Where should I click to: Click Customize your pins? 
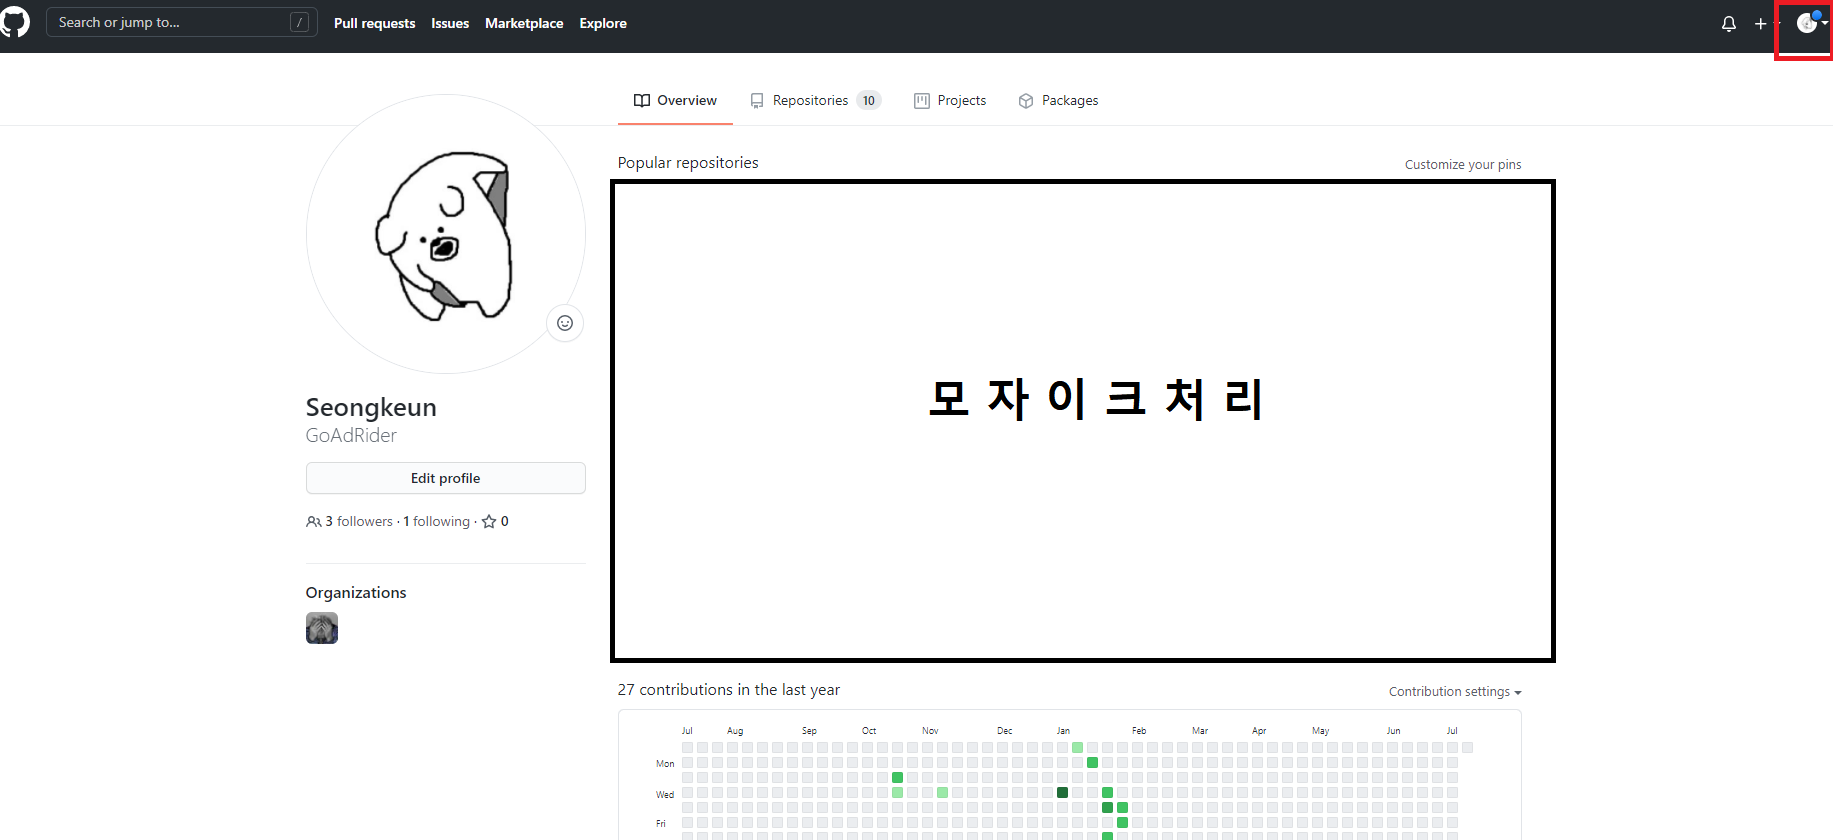1463,164
